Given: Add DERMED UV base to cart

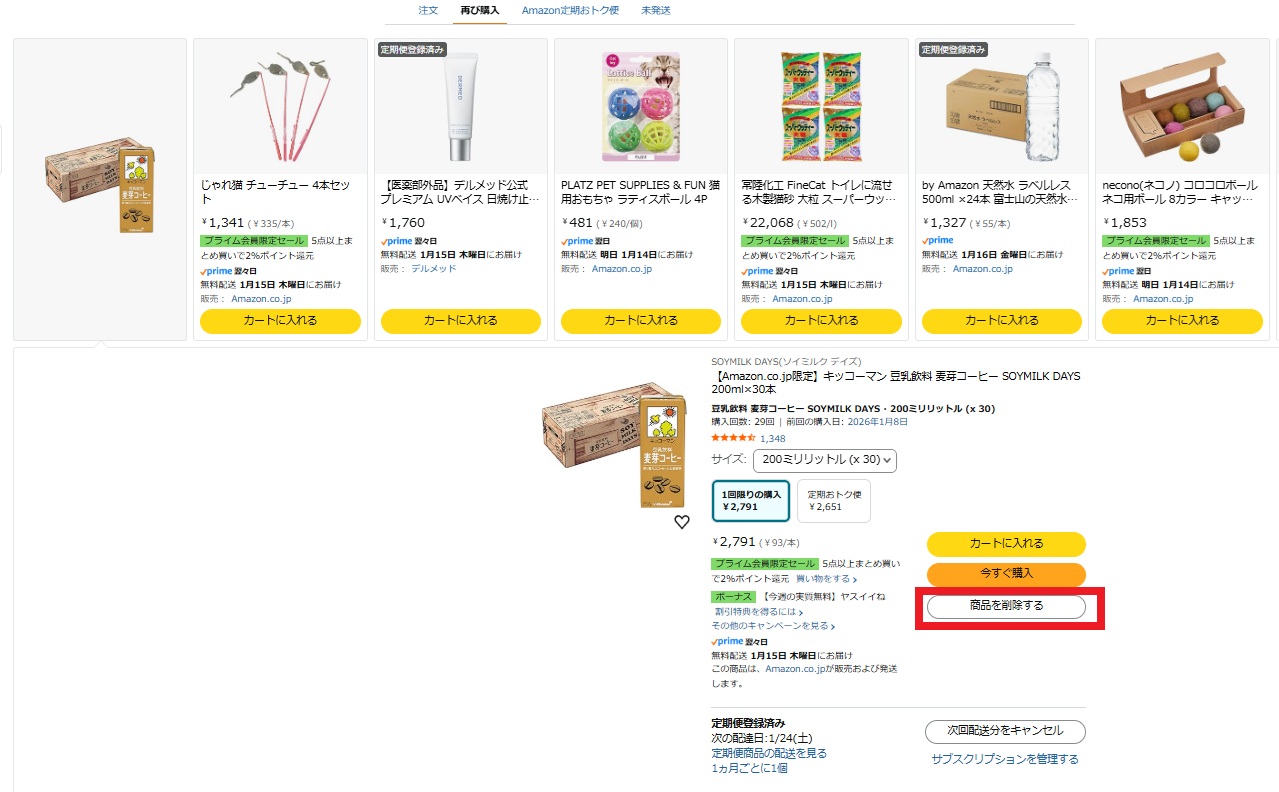Looking at the screenshot, I should [x=461, y=321].
